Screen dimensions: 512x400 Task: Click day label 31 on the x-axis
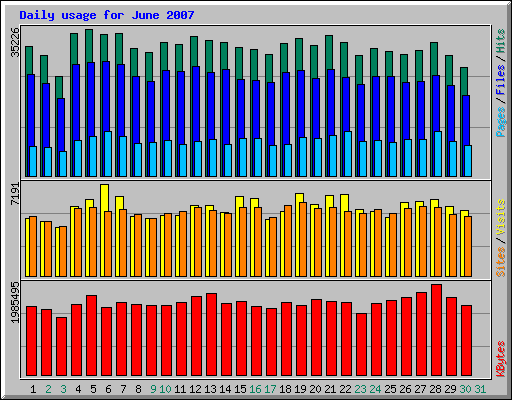click(x=480, y=389)
